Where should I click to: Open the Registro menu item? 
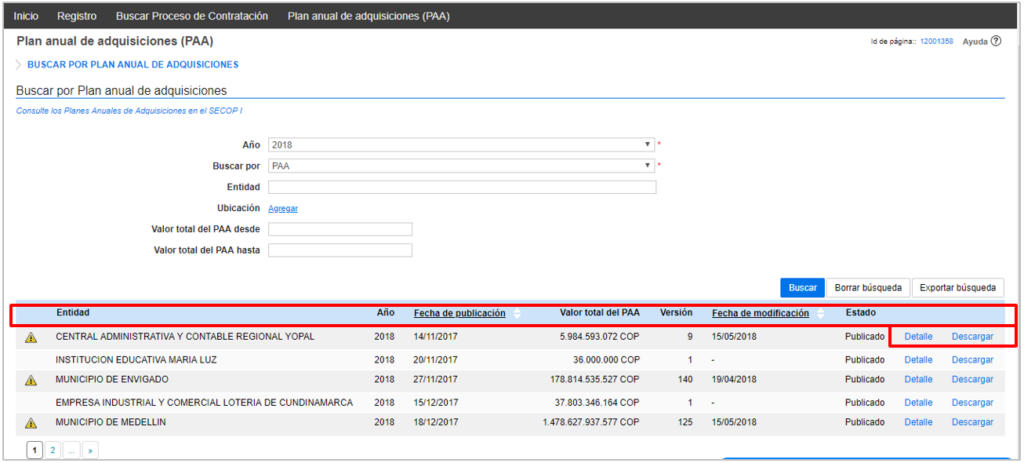77,16
